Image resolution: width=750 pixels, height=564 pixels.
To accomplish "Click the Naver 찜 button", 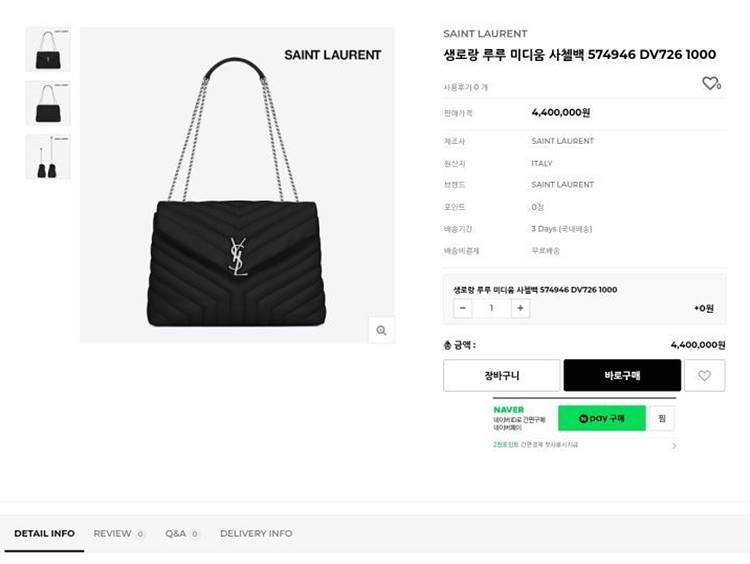I will pyautogui.click(x=662, y=418).
